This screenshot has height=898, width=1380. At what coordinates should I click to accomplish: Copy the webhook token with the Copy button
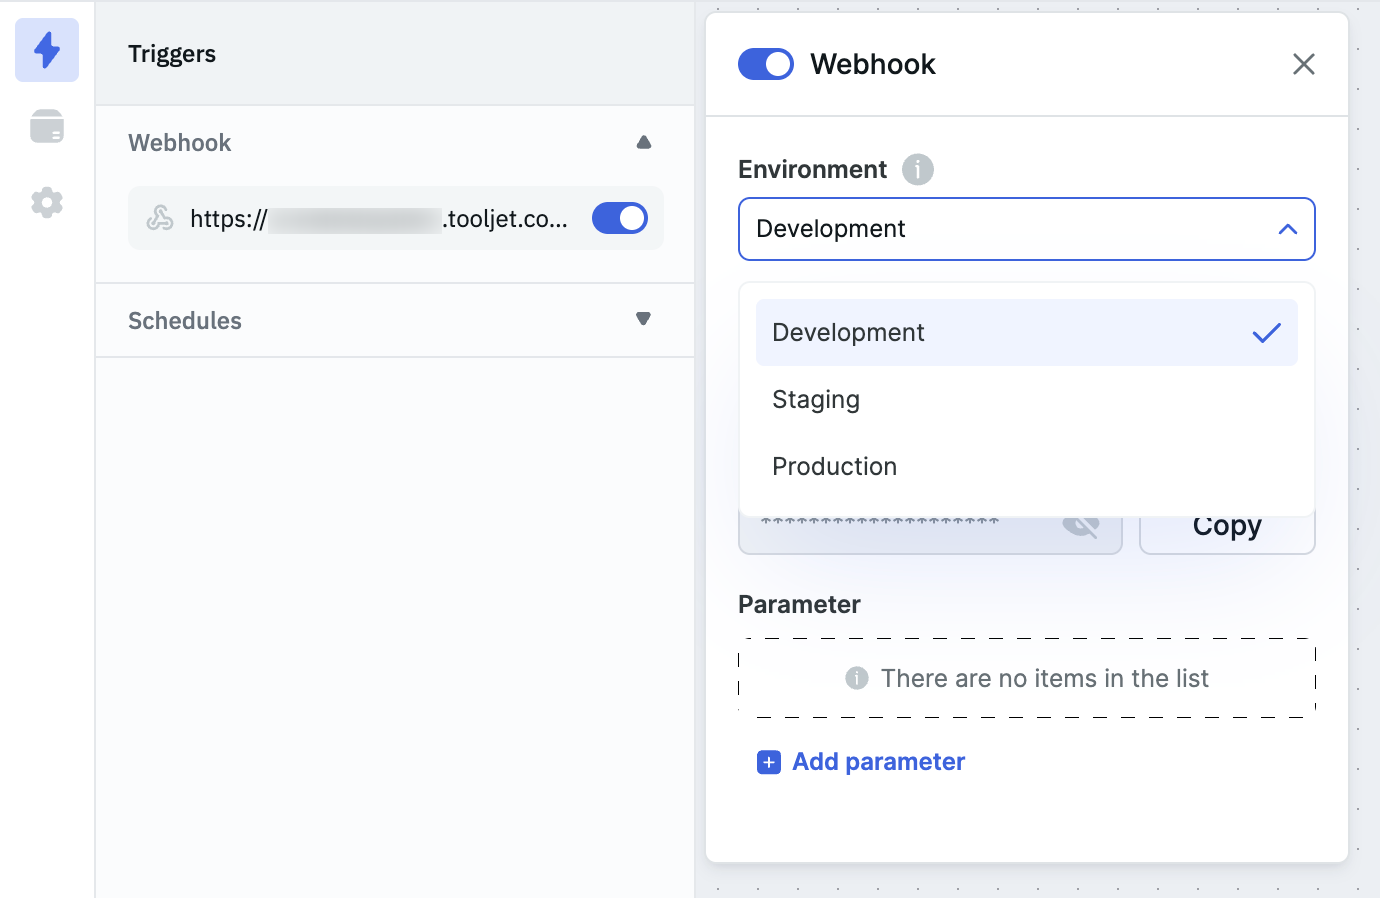tap(1227, 524)
